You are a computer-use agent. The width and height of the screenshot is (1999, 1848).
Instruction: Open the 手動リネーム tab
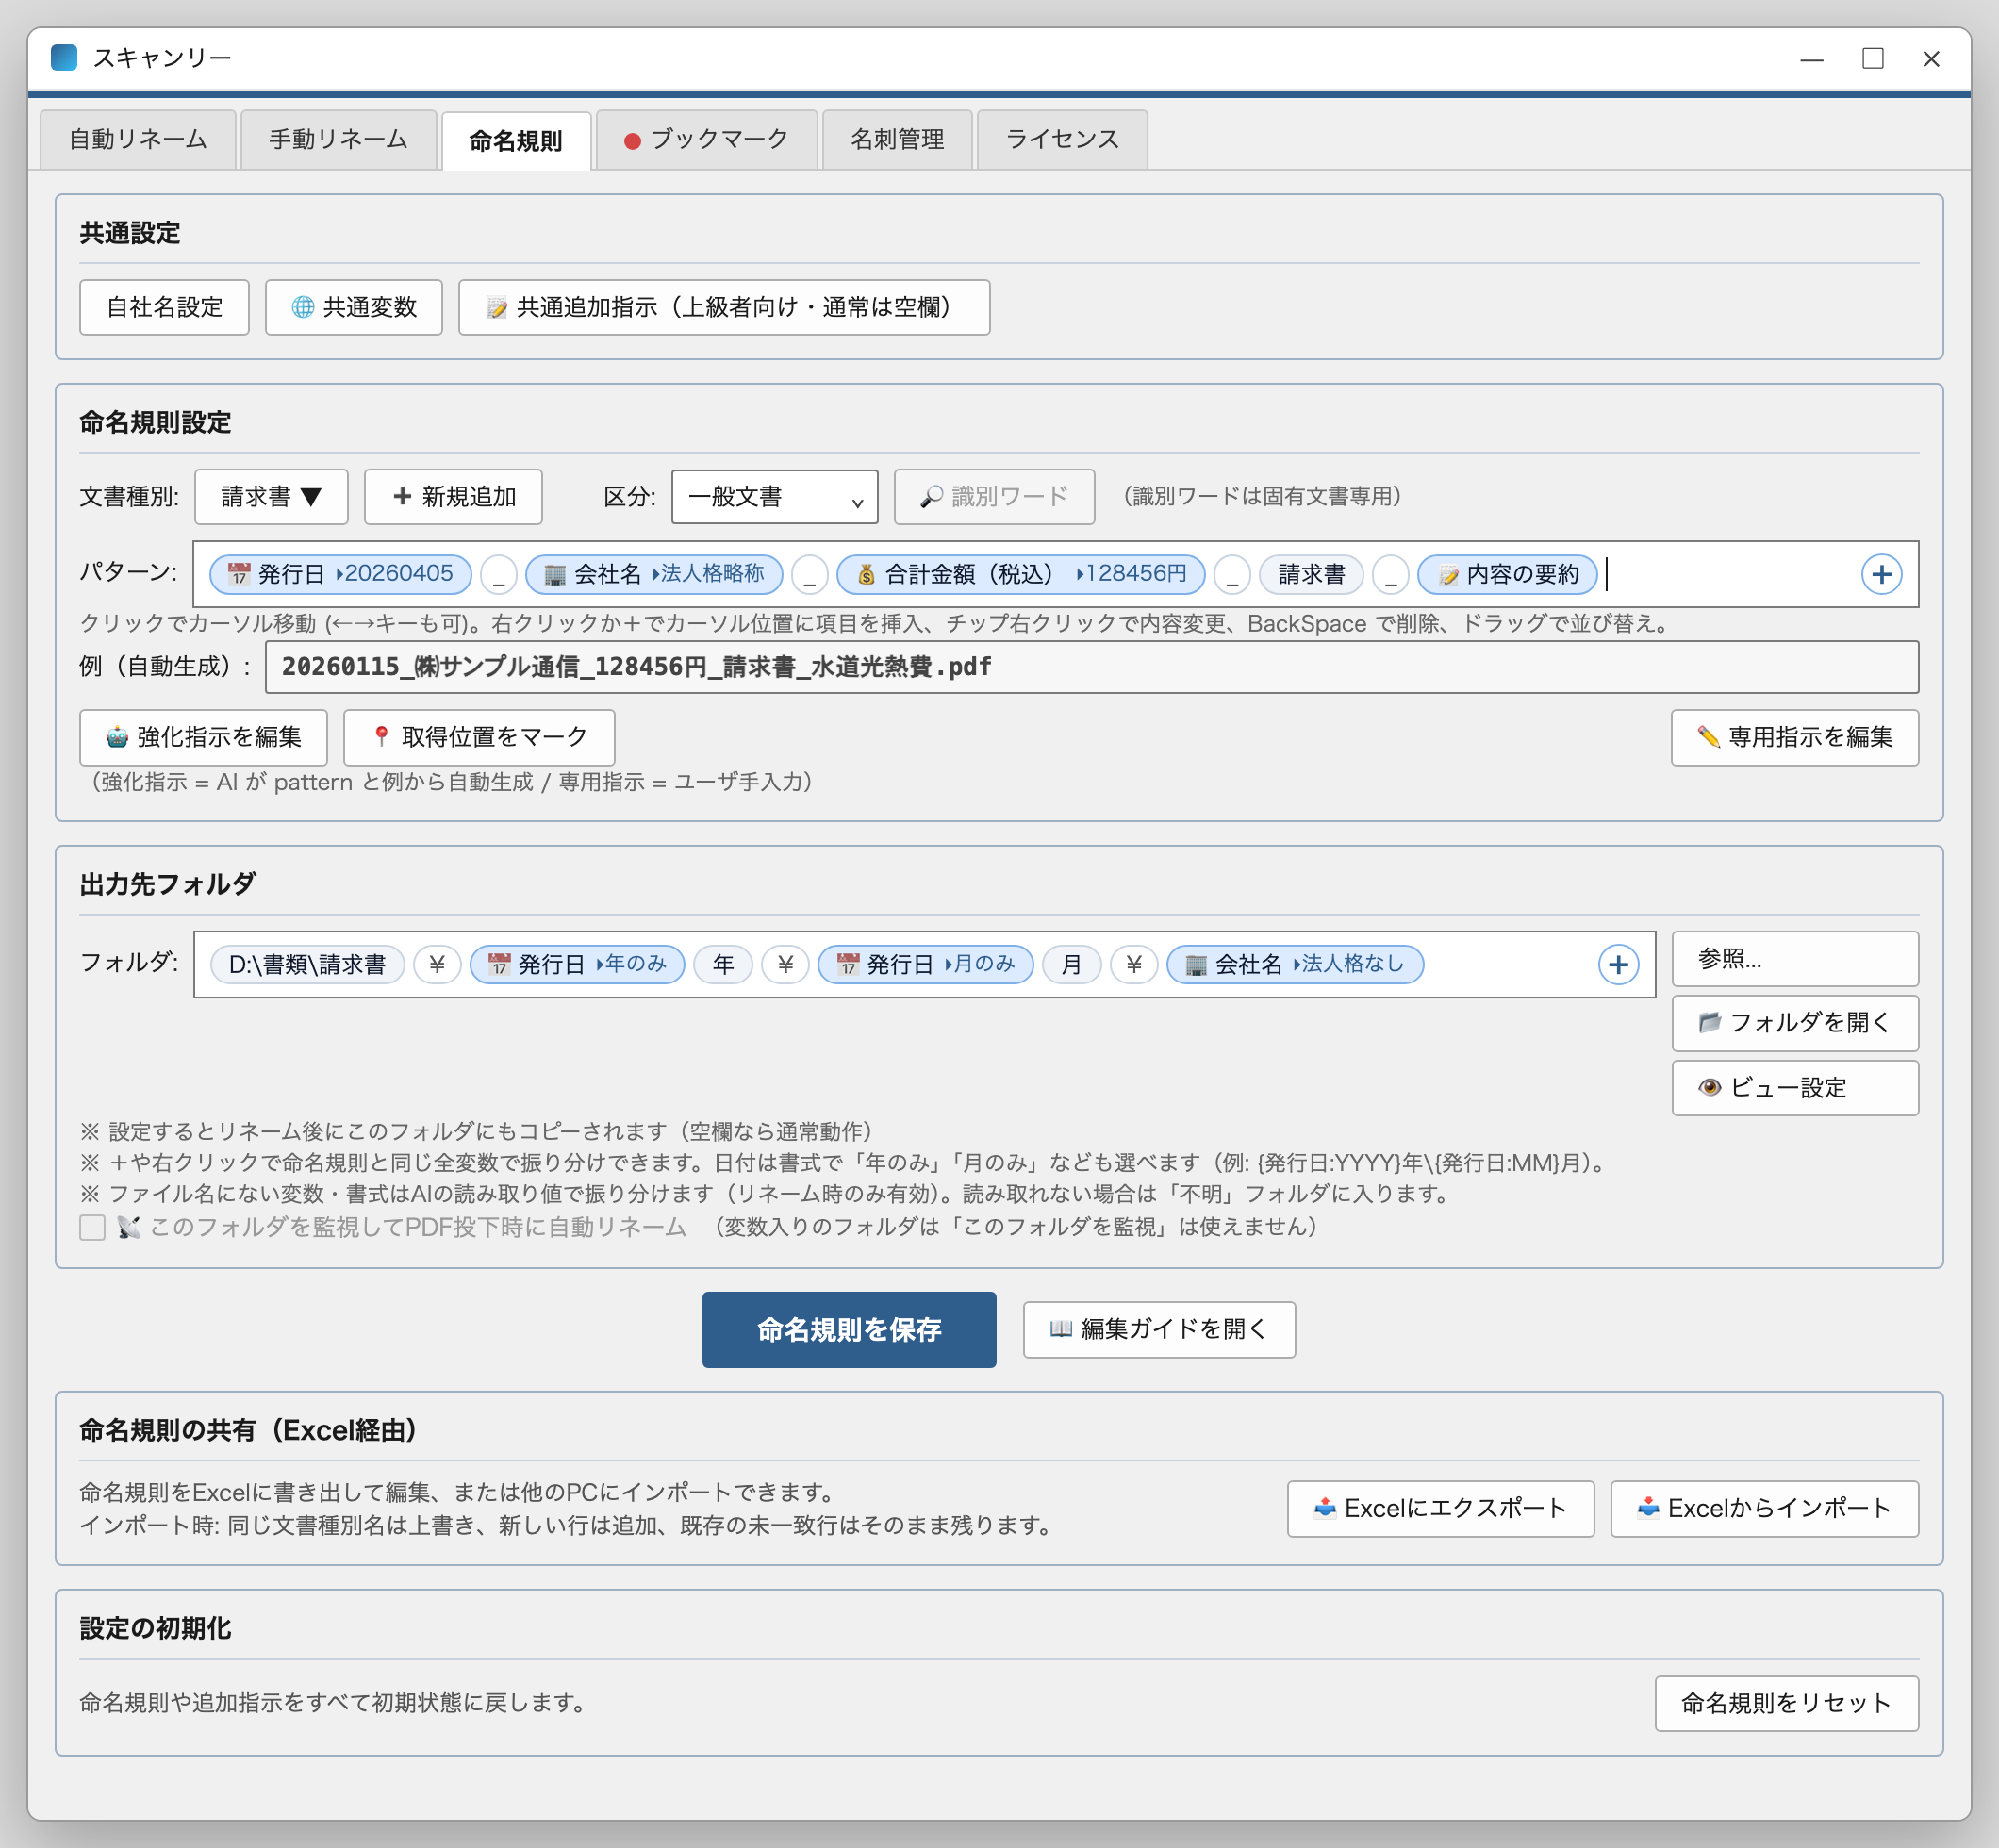point(338,139)
